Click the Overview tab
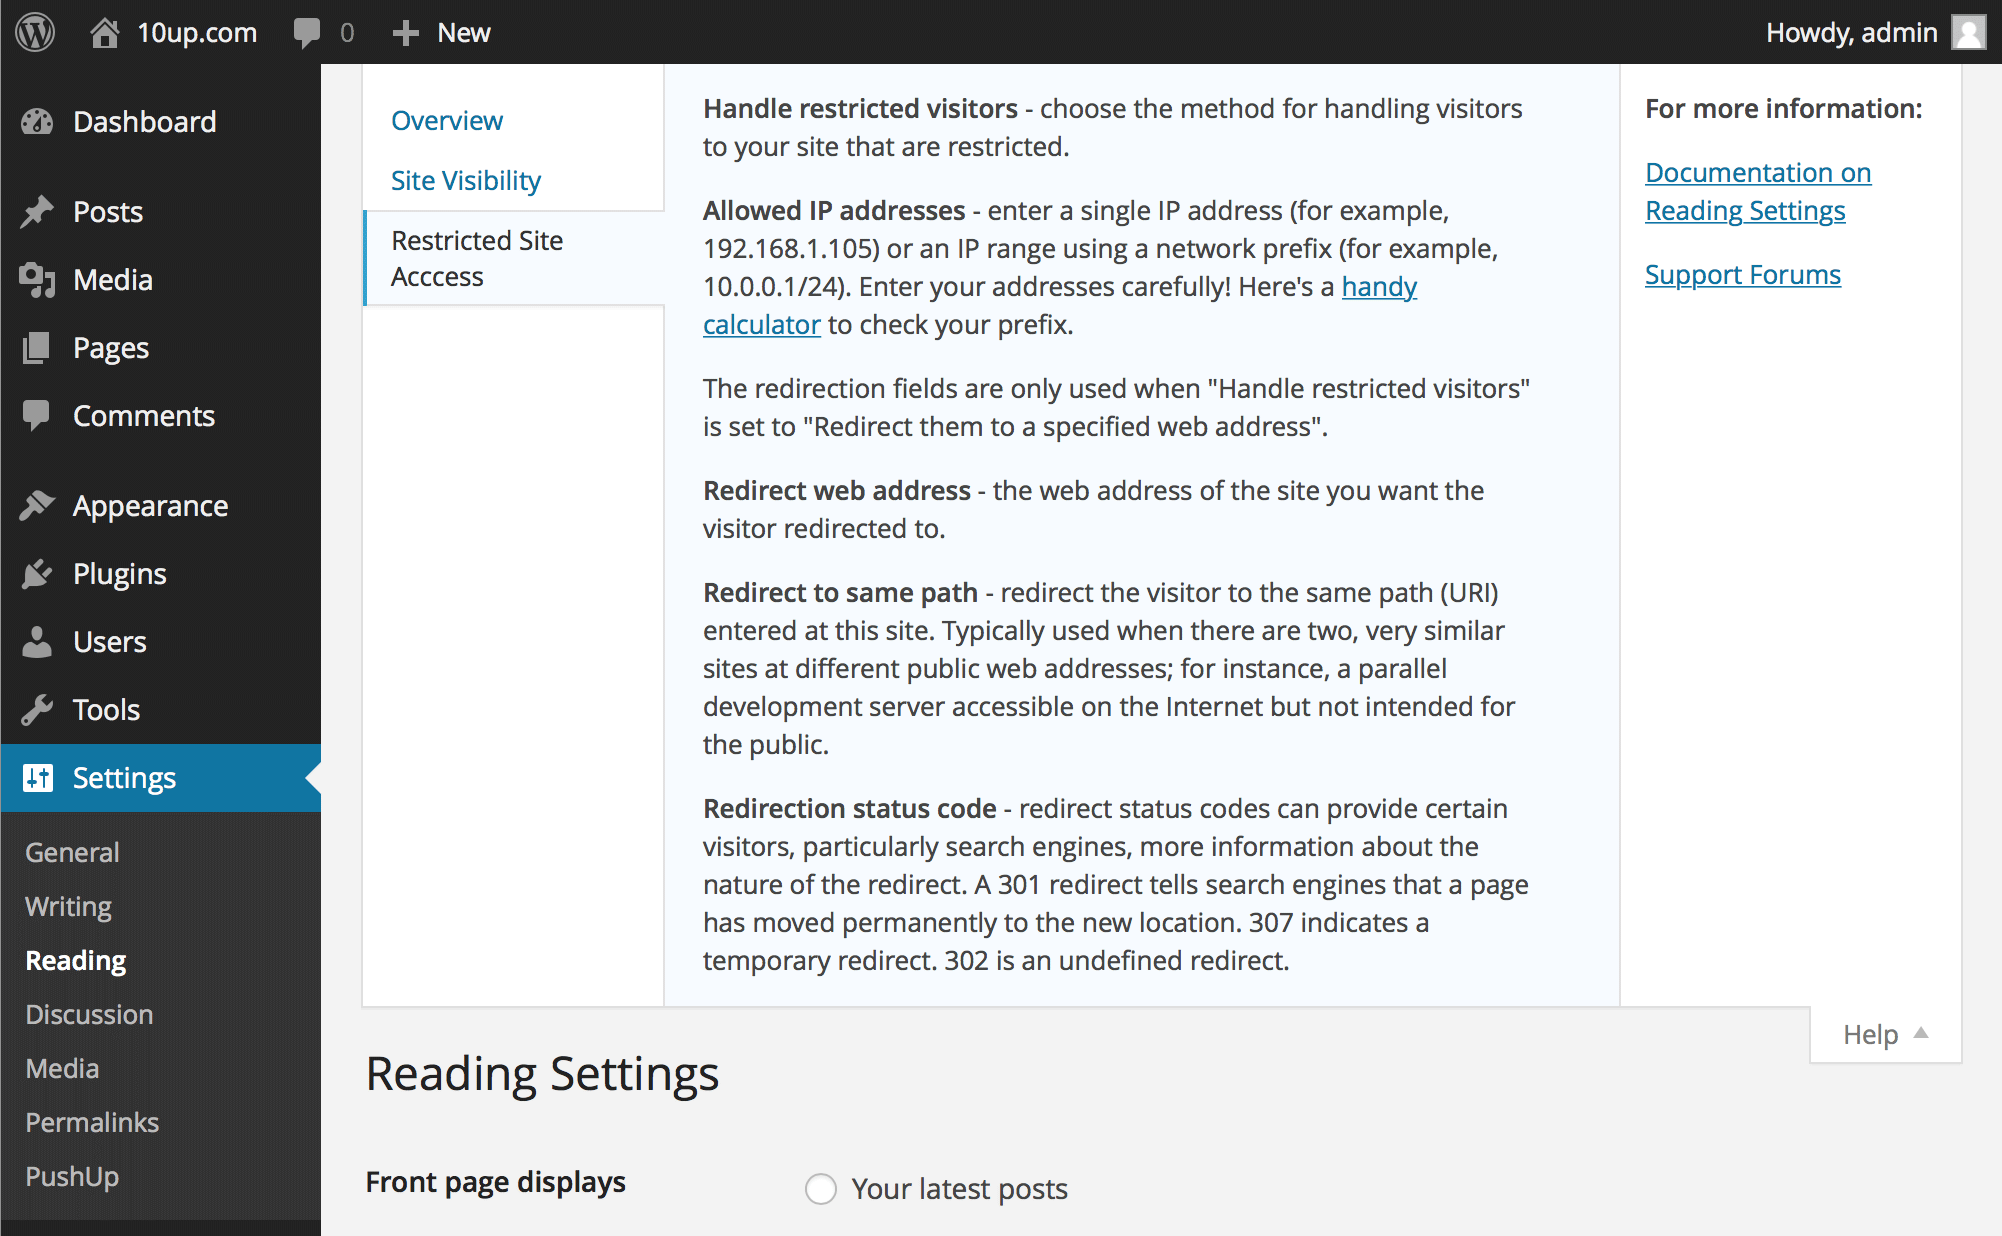 [x=446, y=122]
